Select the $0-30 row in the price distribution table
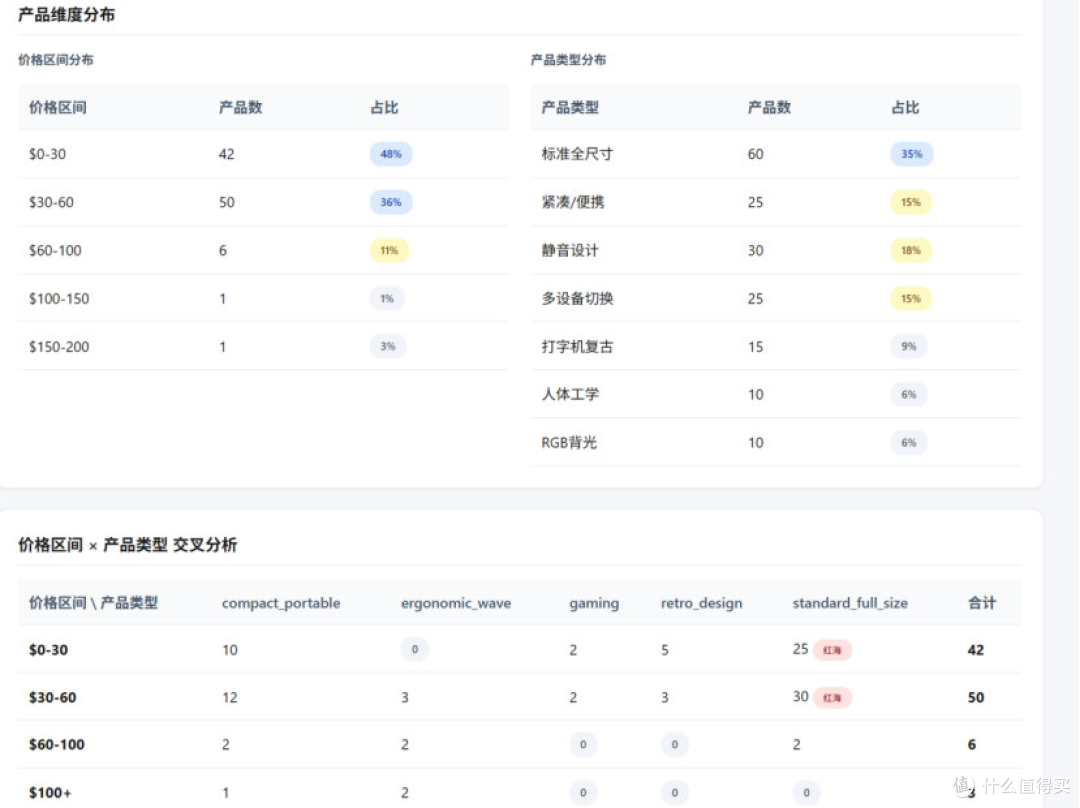The height and width of the screenshot is (808, 1080). coord(263,154)
